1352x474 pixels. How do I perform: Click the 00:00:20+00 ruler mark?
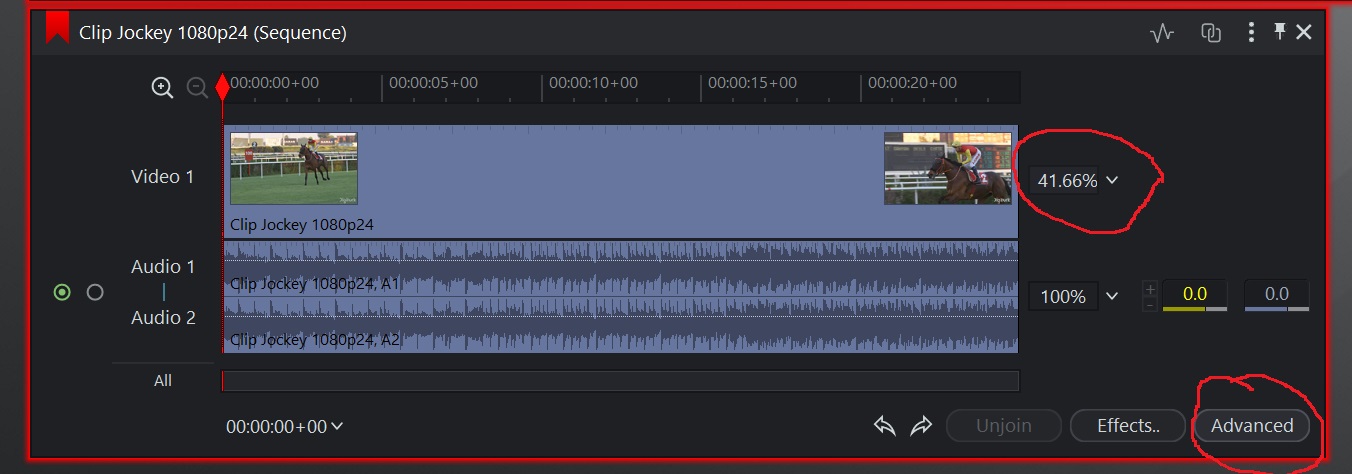pos(912,83)
